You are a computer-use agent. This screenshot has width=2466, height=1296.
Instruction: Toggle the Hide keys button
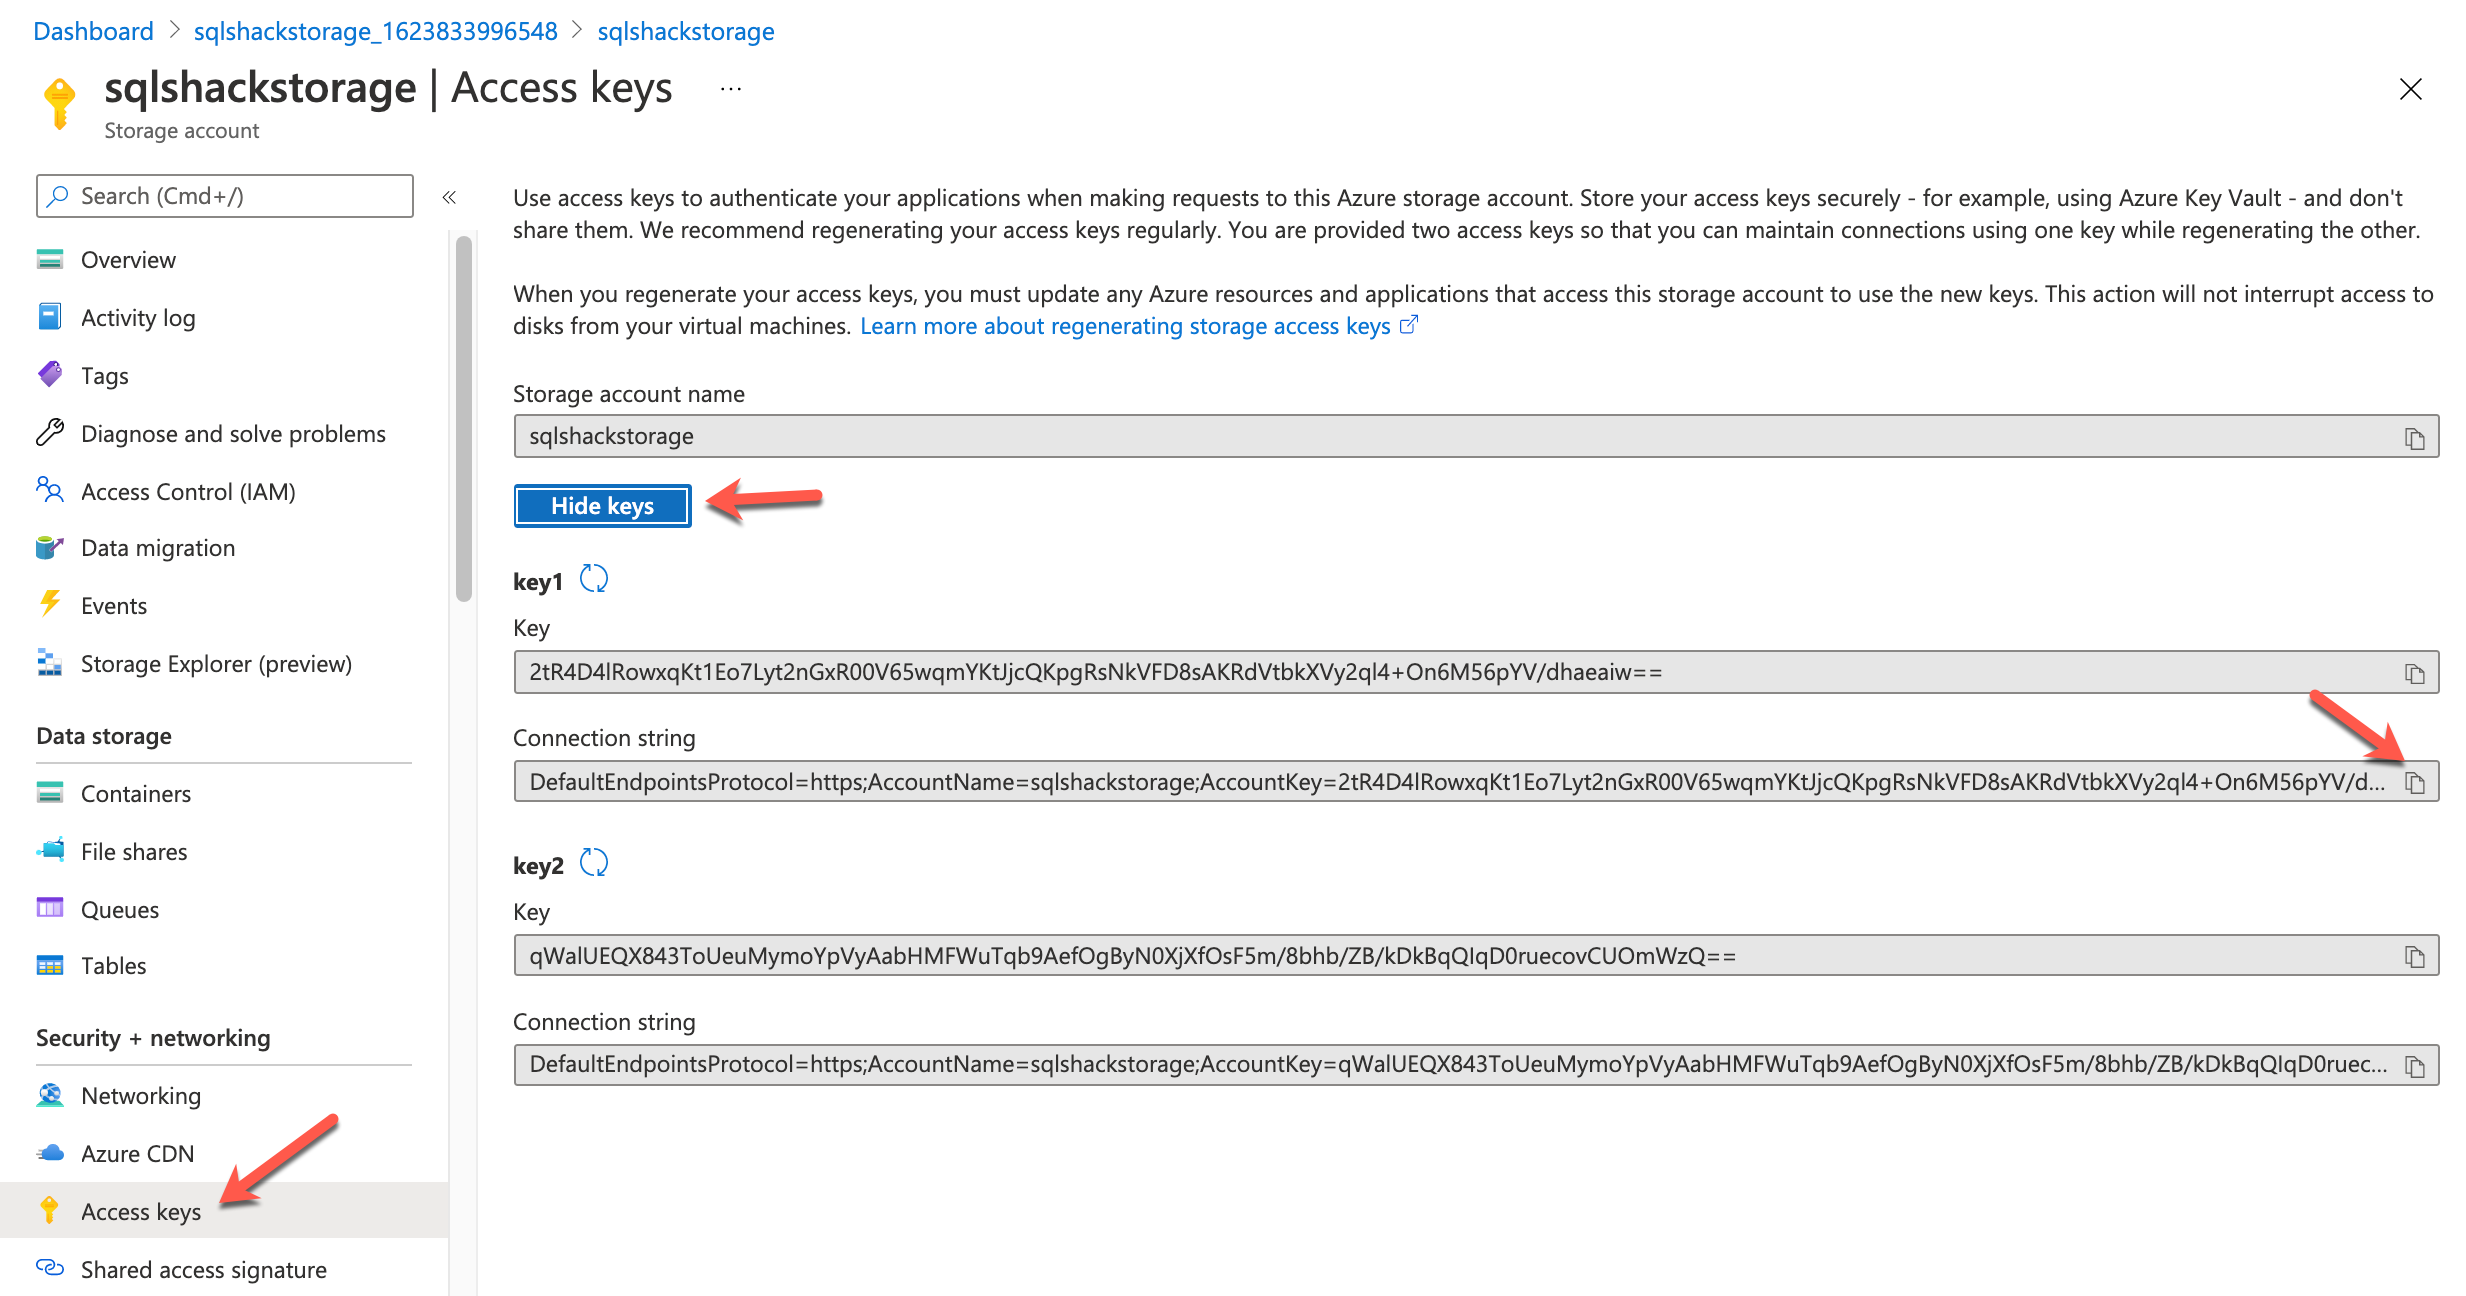602,506
